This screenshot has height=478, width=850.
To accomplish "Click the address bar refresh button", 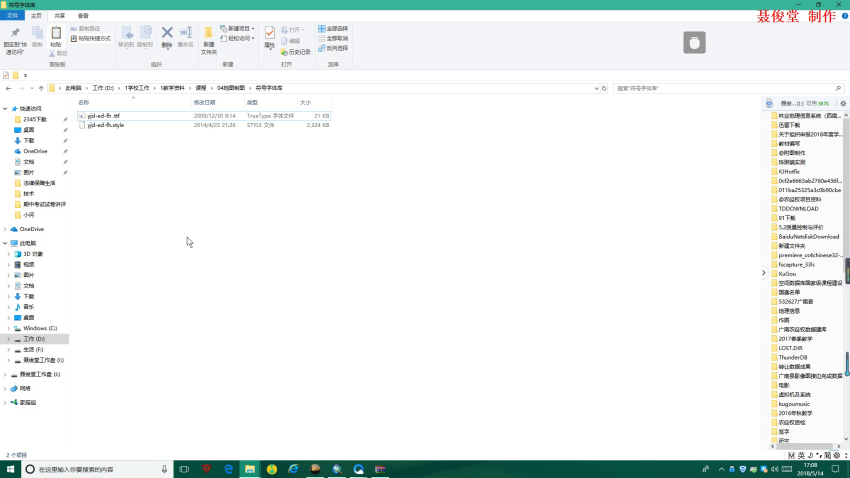I will pos(604,88).
